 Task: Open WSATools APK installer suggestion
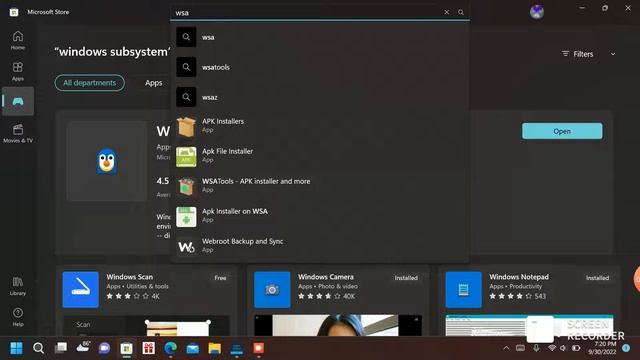pos(320,187)
